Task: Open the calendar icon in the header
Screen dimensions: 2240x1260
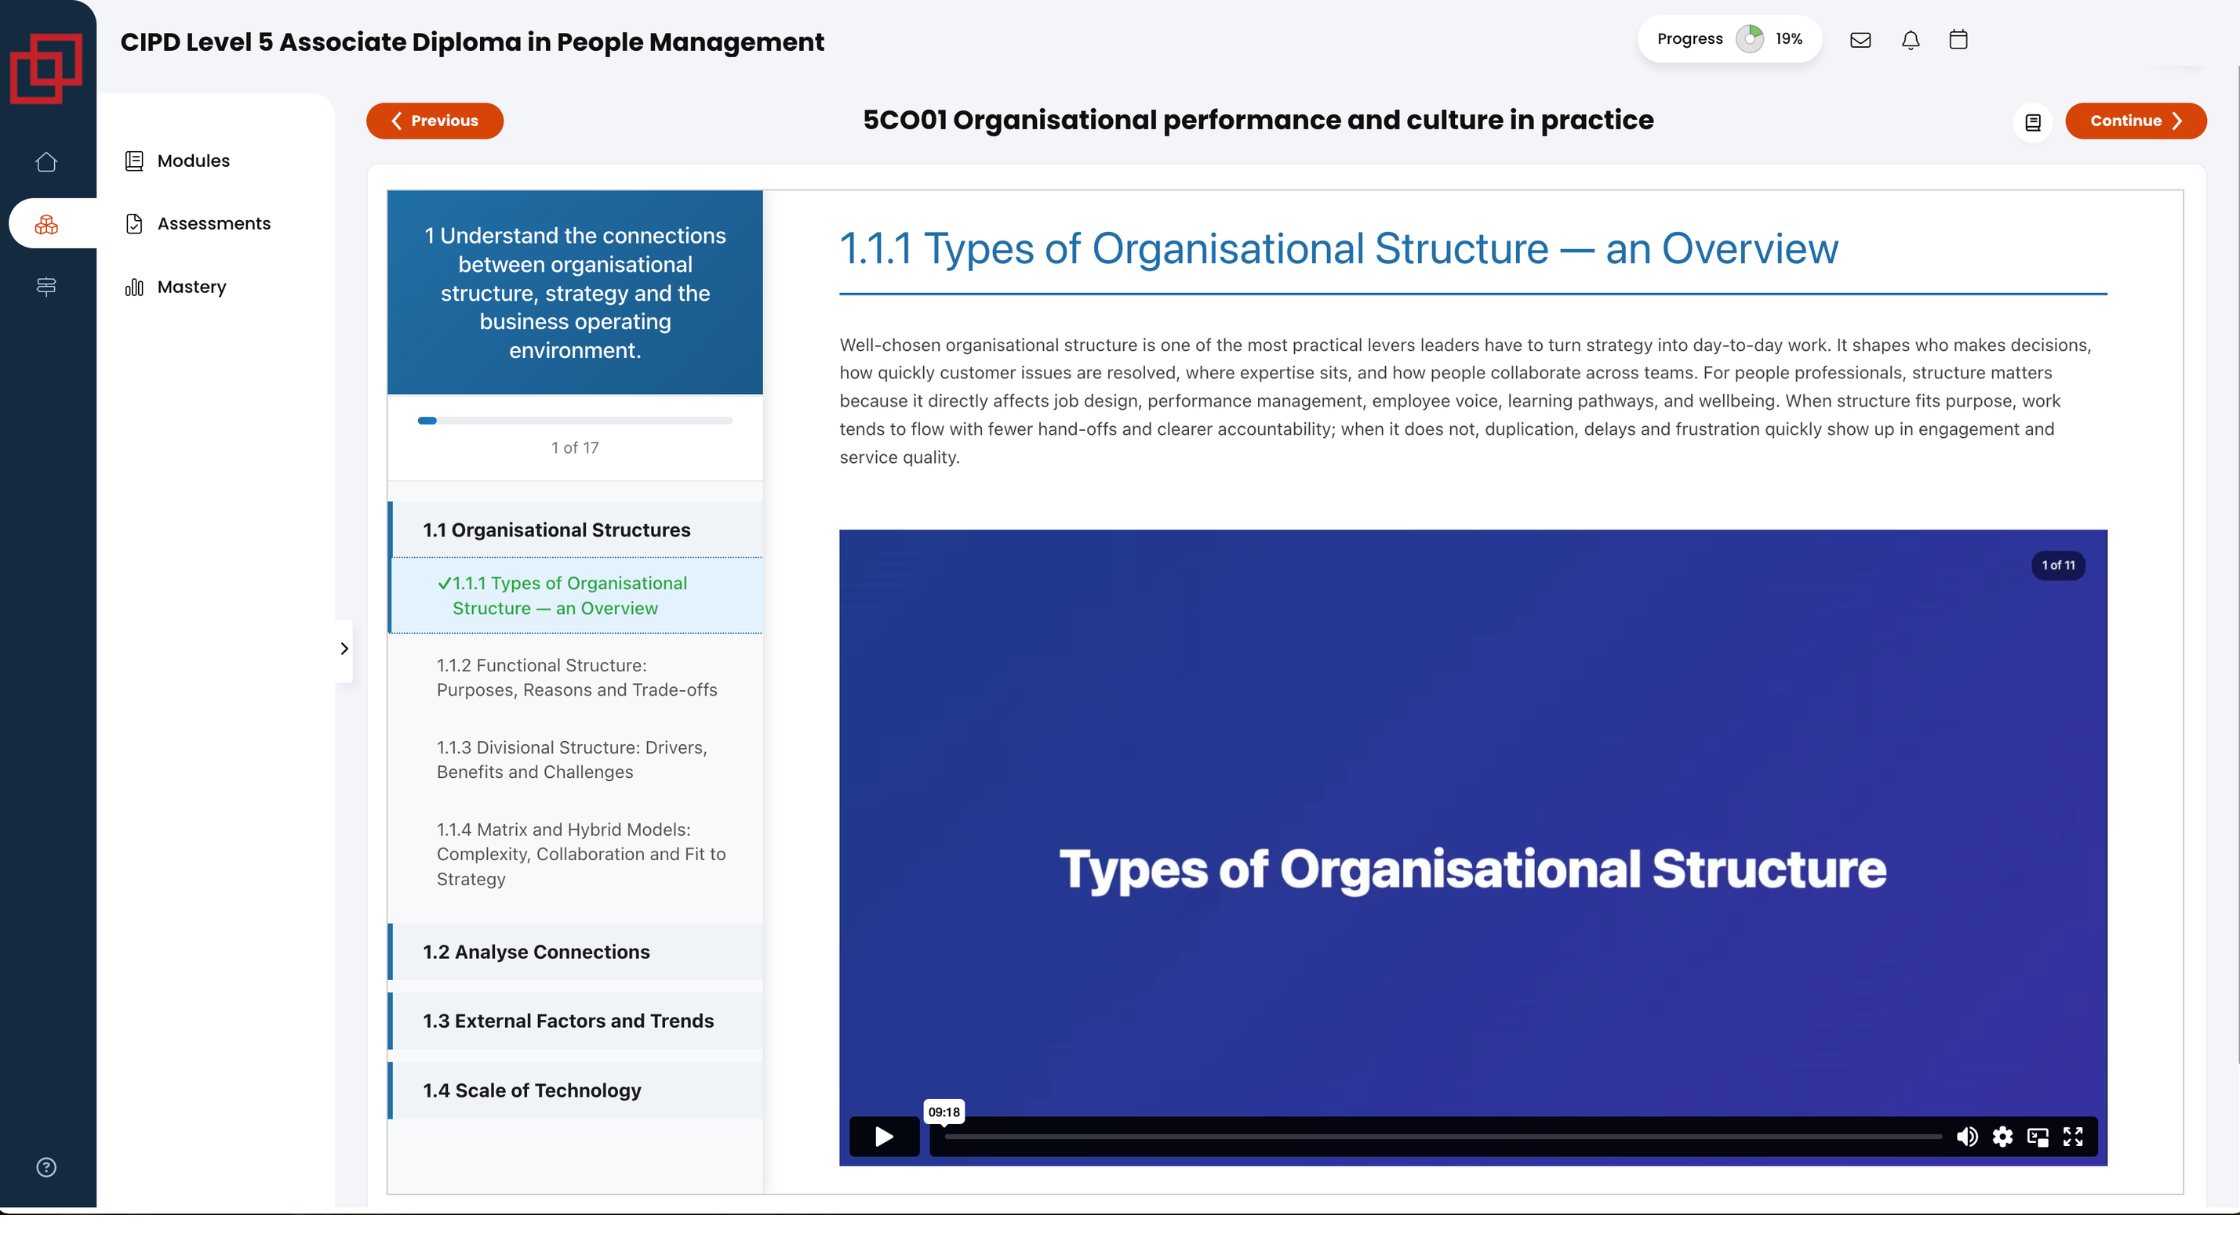Action: coord(1959,40)
